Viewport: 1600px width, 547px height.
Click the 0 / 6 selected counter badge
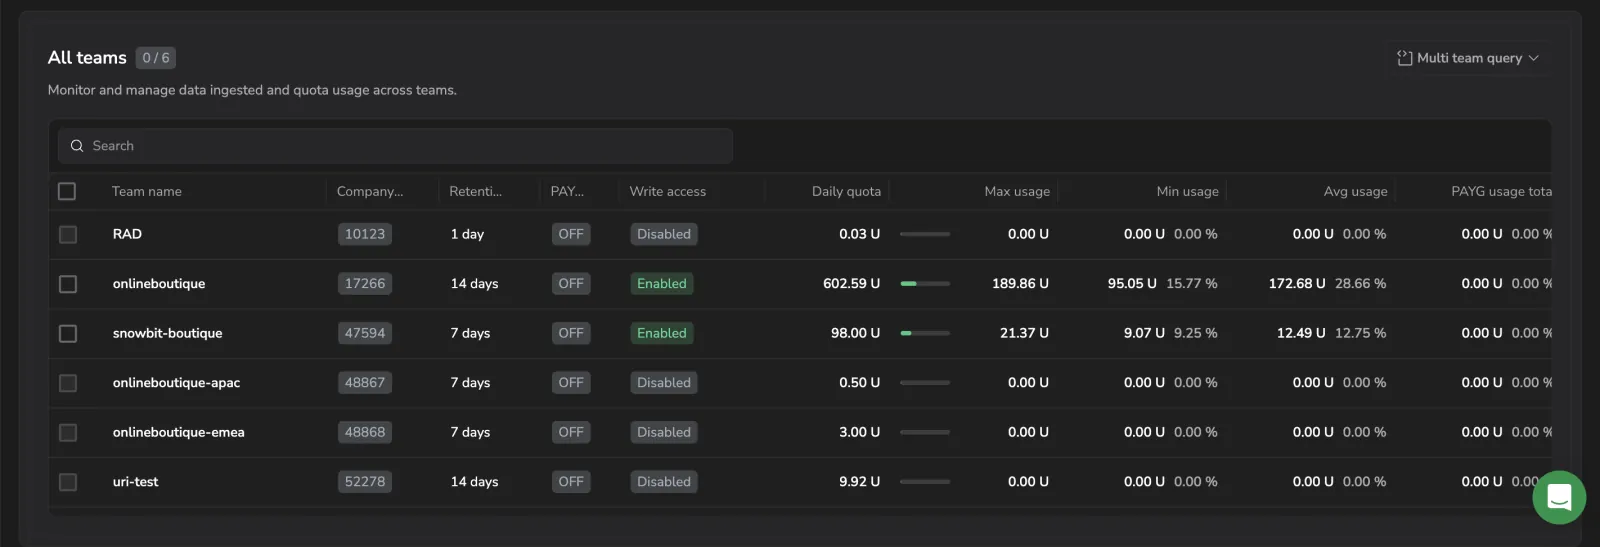point(155,58)
